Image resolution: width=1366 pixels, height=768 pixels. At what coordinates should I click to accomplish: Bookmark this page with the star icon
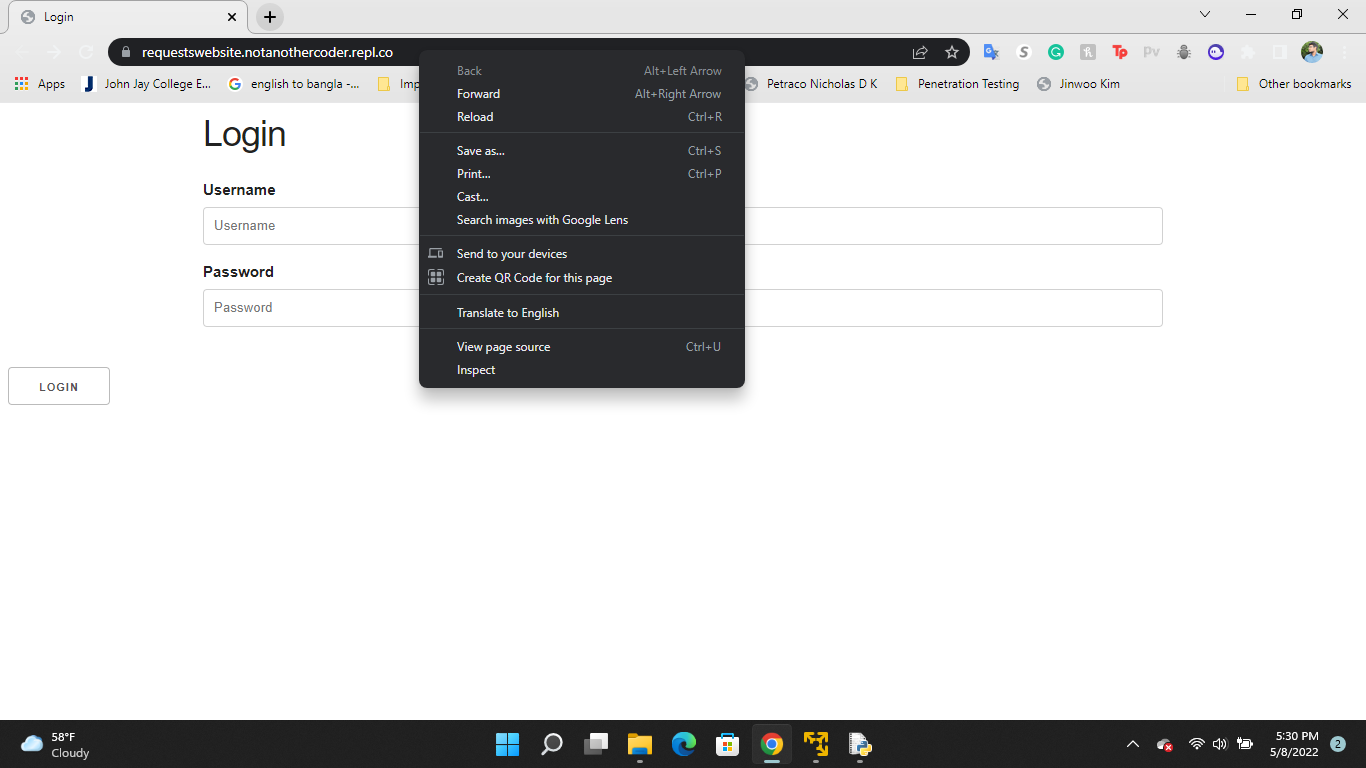(x=951, y=51)
